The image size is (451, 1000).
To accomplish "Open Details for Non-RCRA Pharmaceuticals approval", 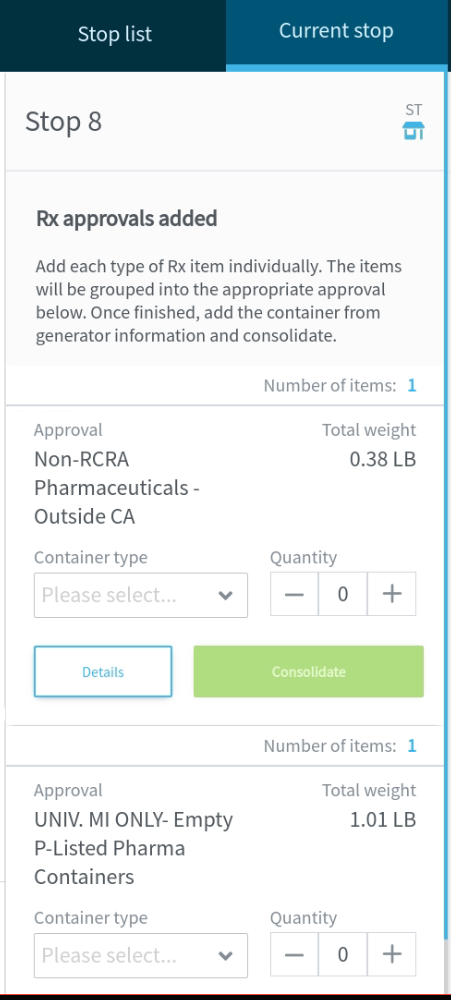I will 103,672.
